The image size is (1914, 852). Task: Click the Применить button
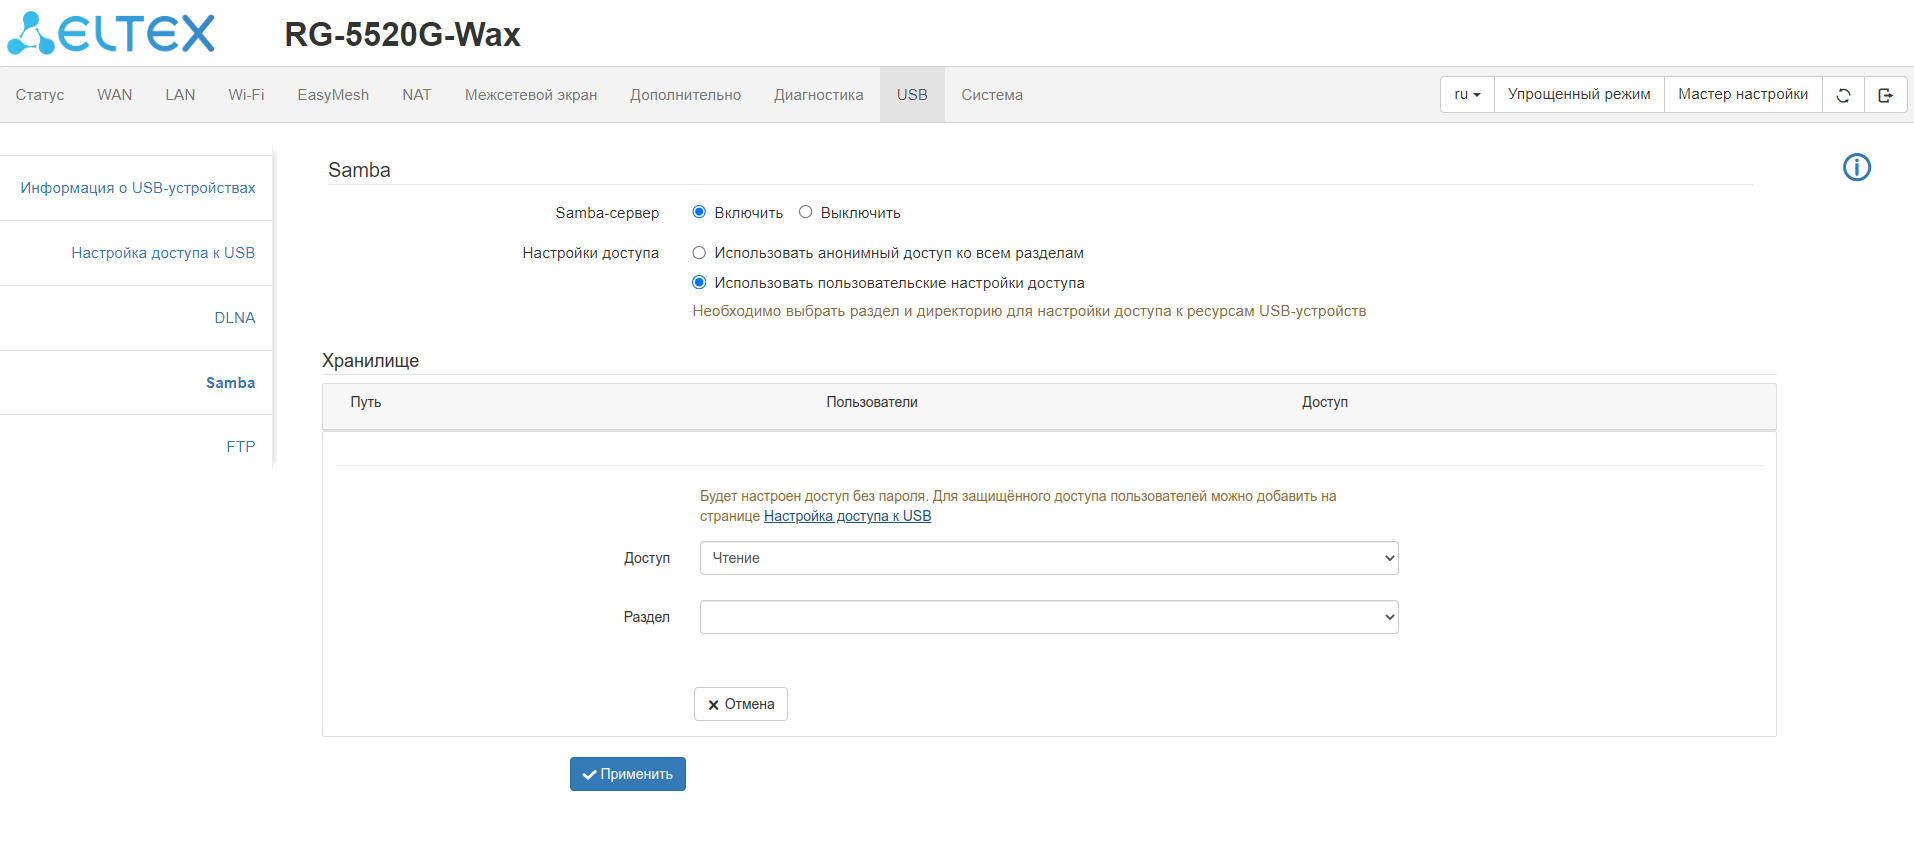[x=628, y=774]
